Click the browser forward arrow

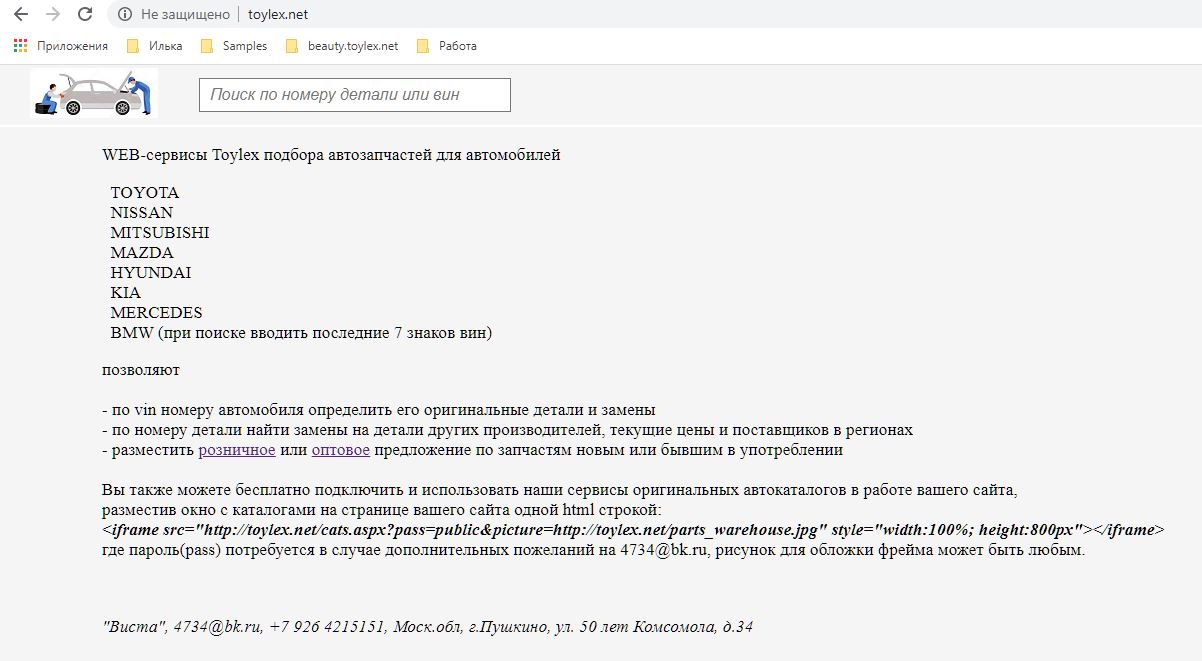(53, 14)
